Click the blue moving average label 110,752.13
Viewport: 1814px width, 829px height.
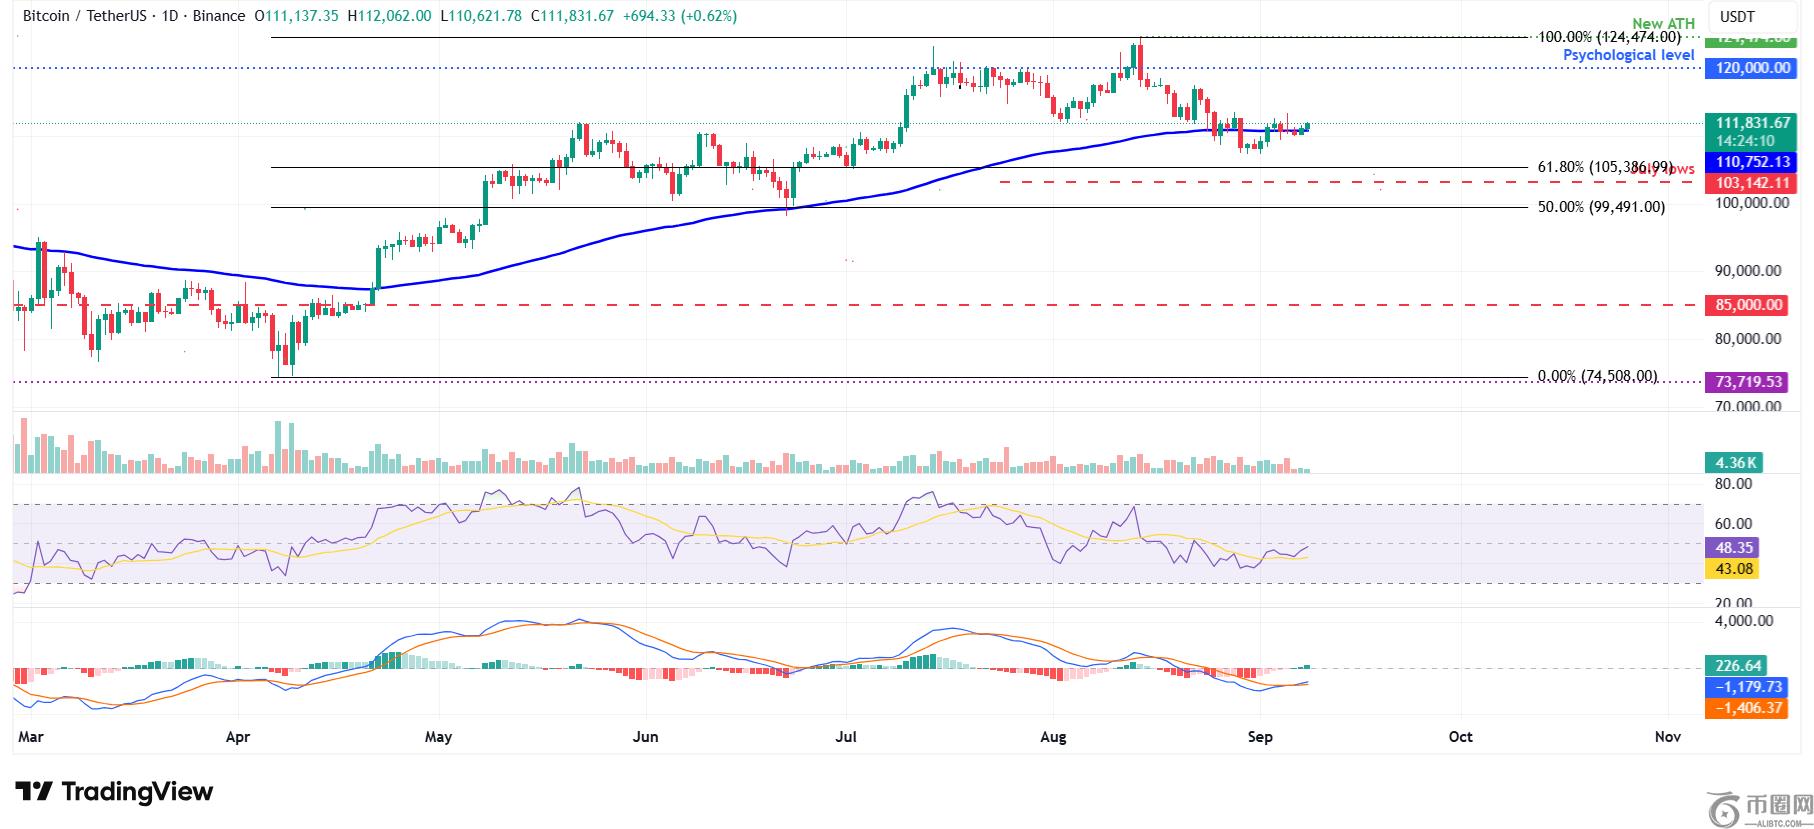click(x=1750, y=162)
